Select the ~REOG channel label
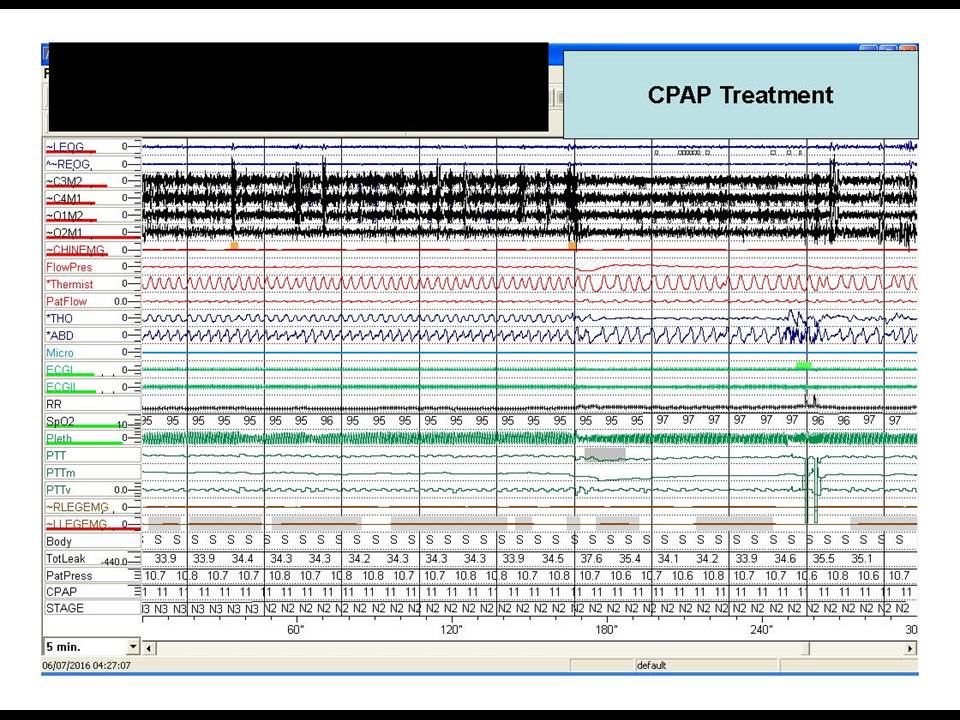 point(67,164)
